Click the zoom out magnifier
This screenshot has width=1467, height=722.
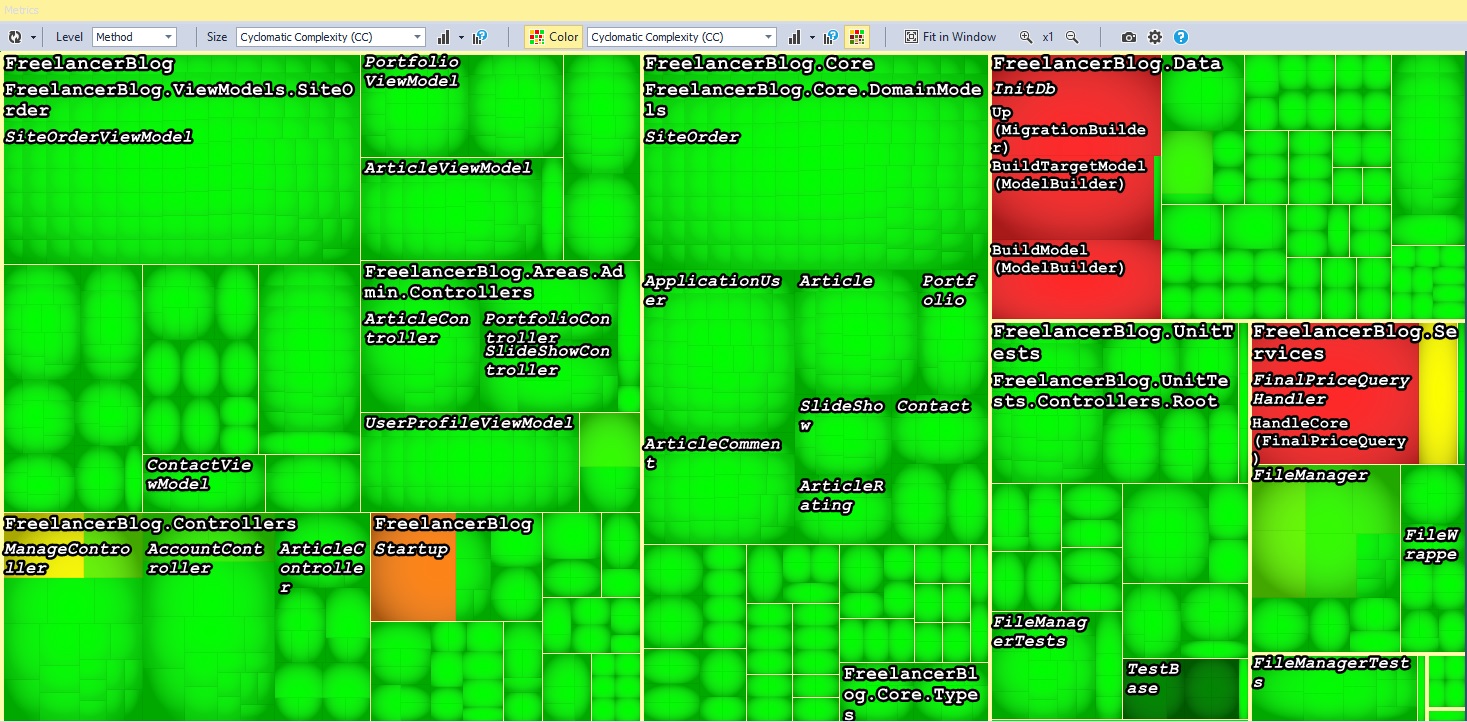1072,37
